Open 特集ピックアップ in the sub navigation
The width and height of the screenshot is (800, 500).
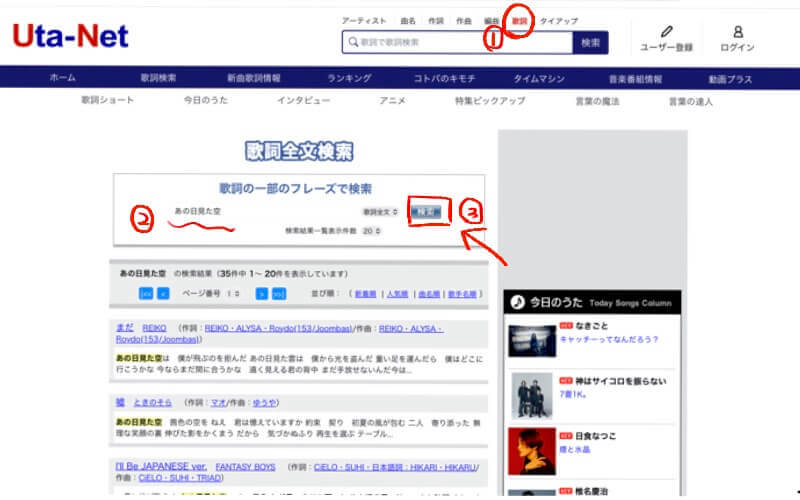490,101
